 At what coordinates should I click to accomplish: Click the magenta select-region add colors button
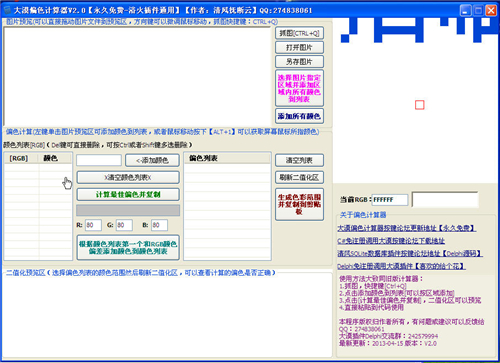pyautogui.click(x=299, y=88)
